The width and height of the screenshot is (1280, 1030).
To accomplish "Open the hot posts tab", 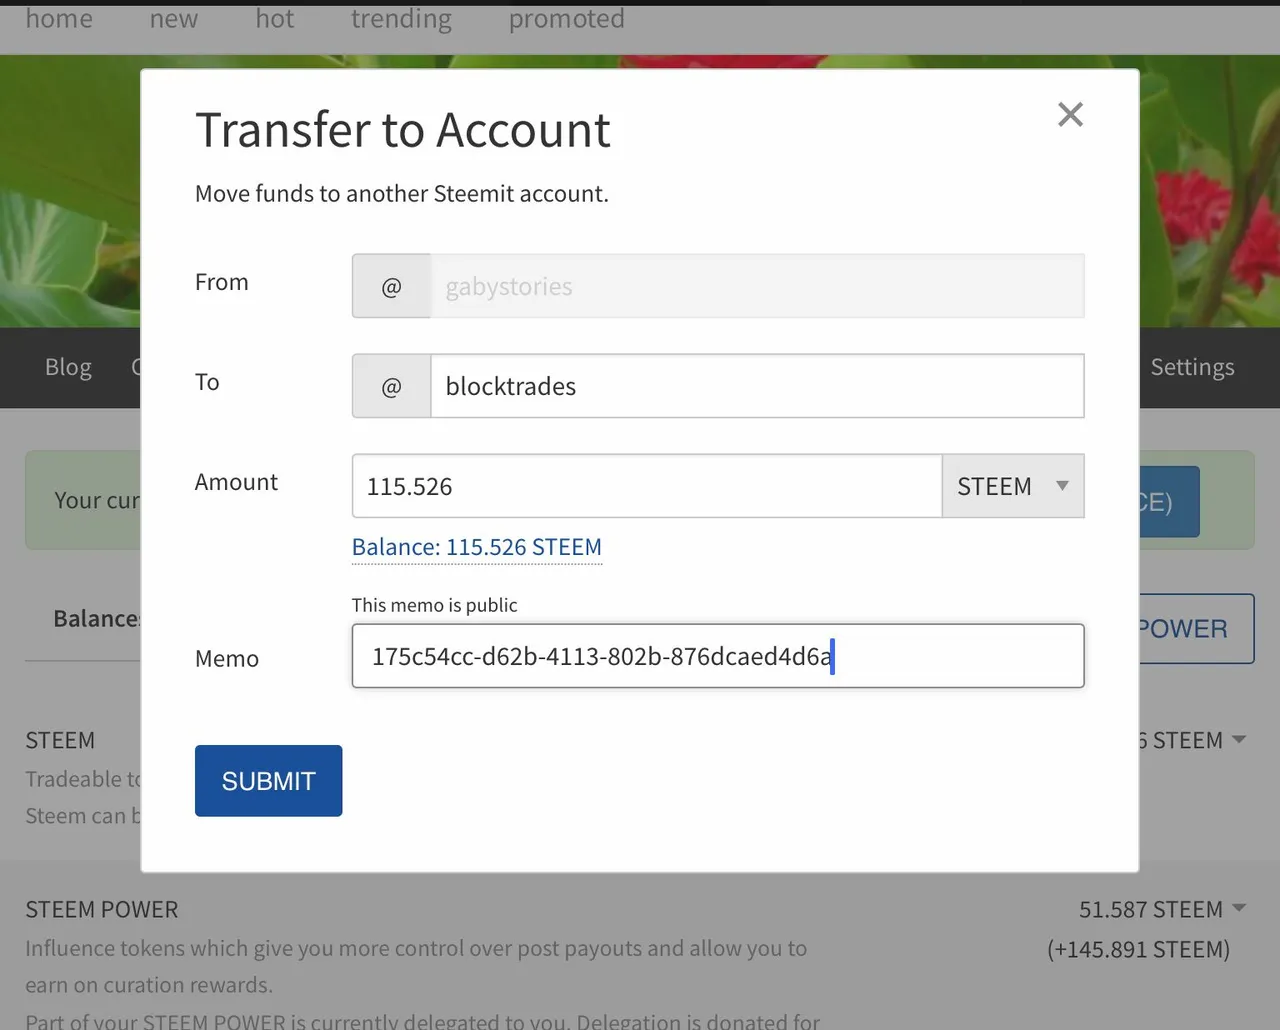I will [274, 20].
